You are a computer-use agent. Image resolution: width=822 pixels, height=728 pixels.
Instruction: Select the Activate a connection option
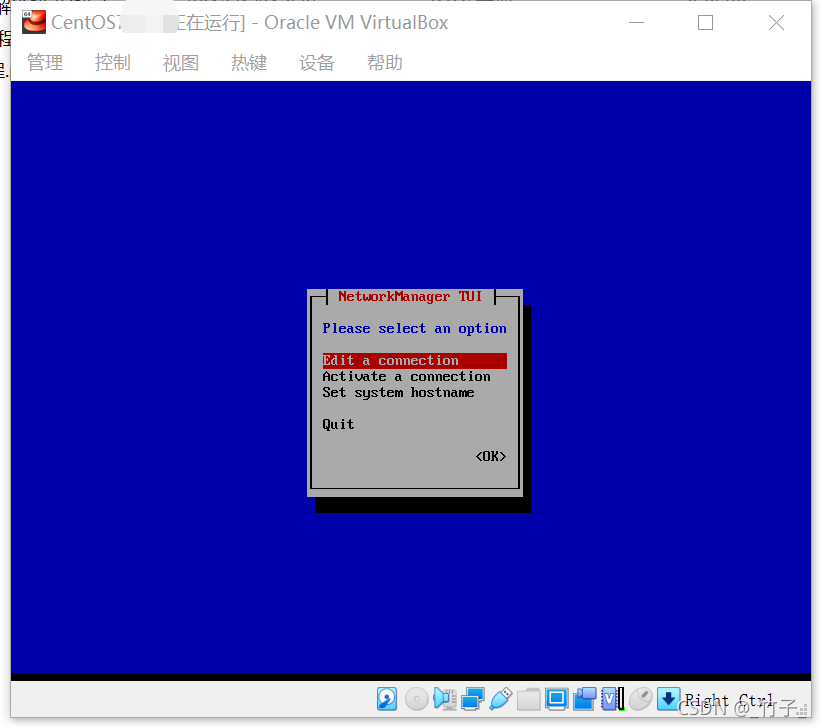point(404,376)
